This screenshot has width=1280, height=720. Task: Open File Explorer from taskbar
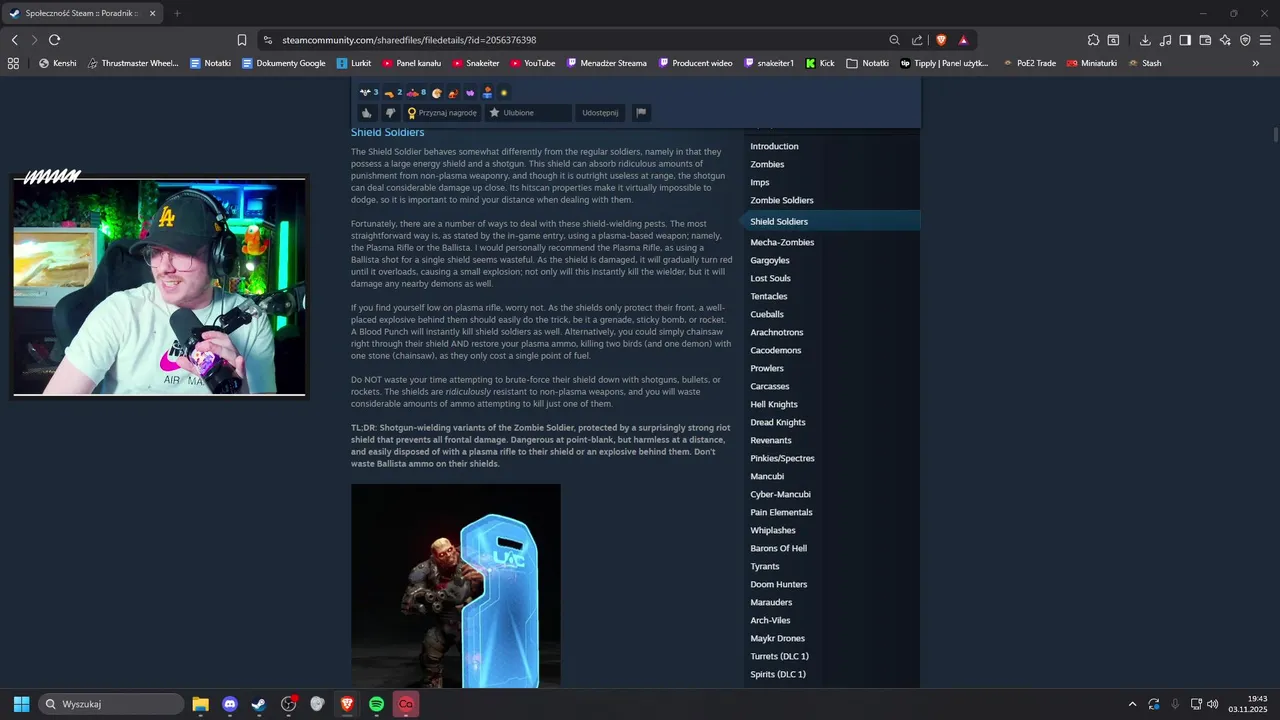(200, 704)
